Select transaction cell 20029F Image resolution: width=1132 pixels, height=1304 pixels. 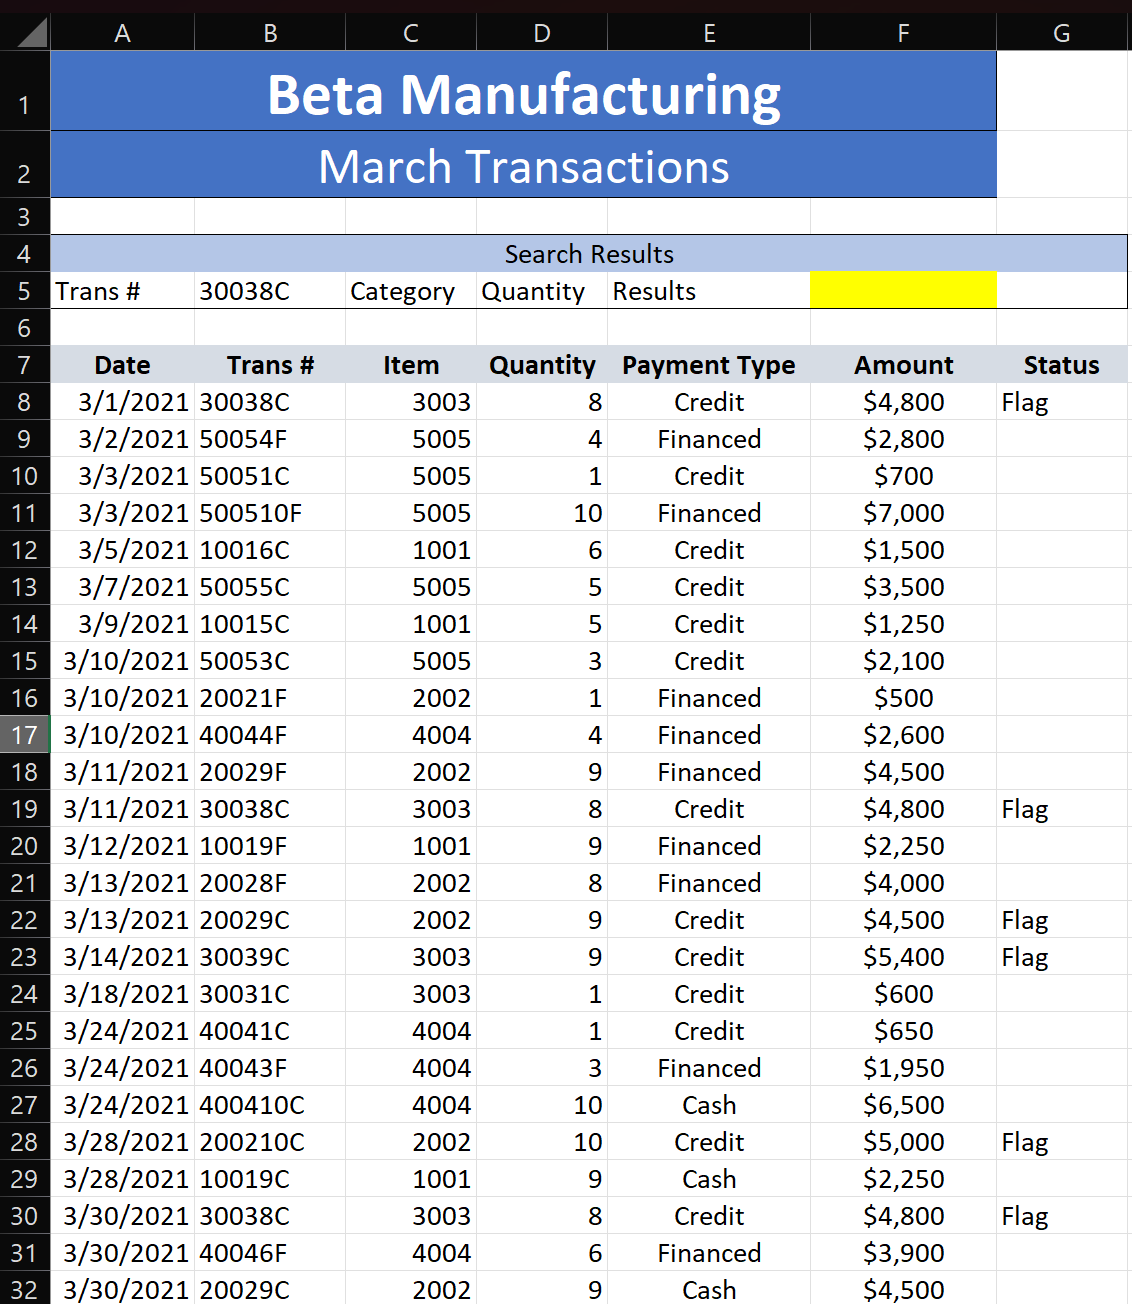pyautogui.click(x=270, y=772)
